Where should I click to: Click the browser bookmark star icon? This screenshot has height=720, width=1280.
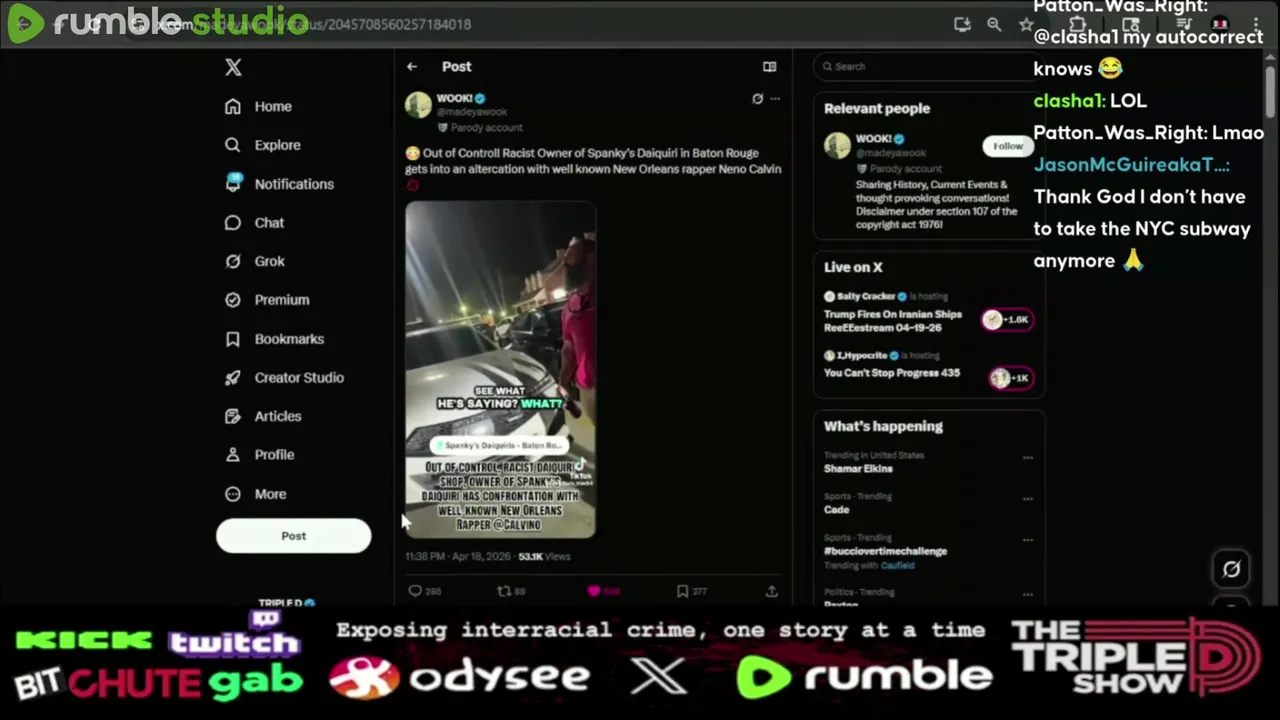[1026, 24]
